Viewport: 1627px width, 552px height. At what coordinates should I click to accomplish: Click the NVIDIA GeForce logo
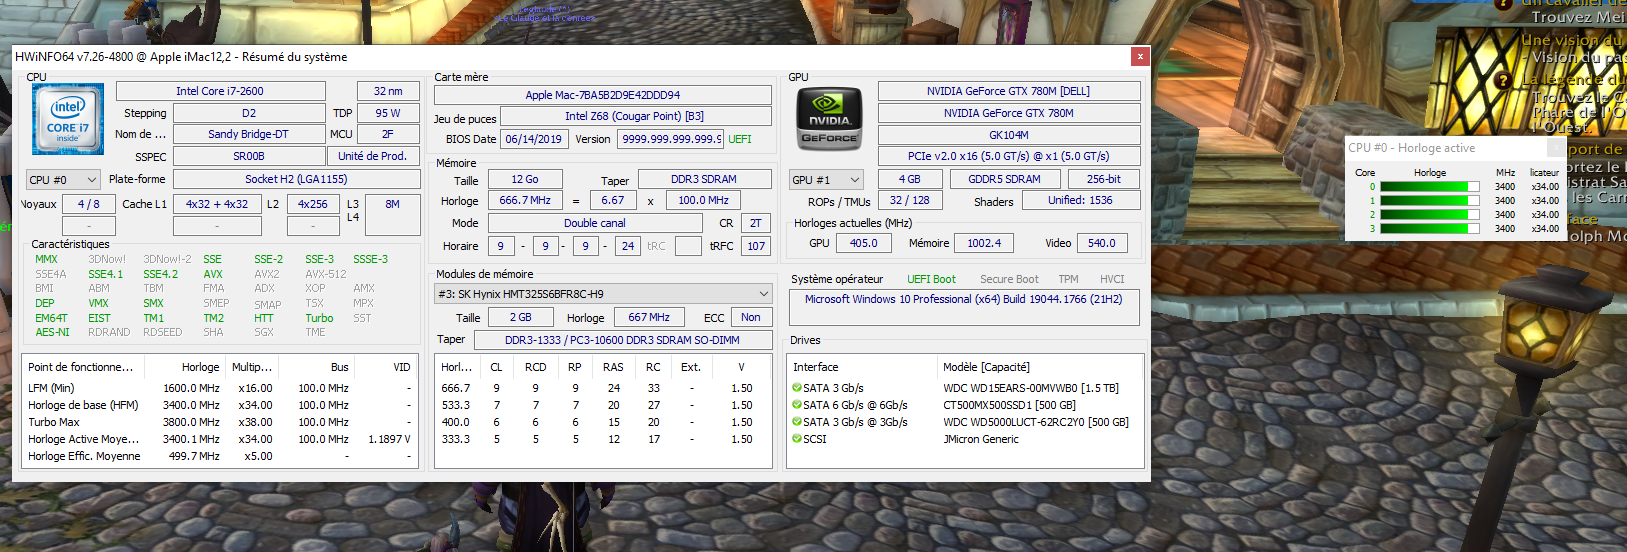(x=829, y=119)
